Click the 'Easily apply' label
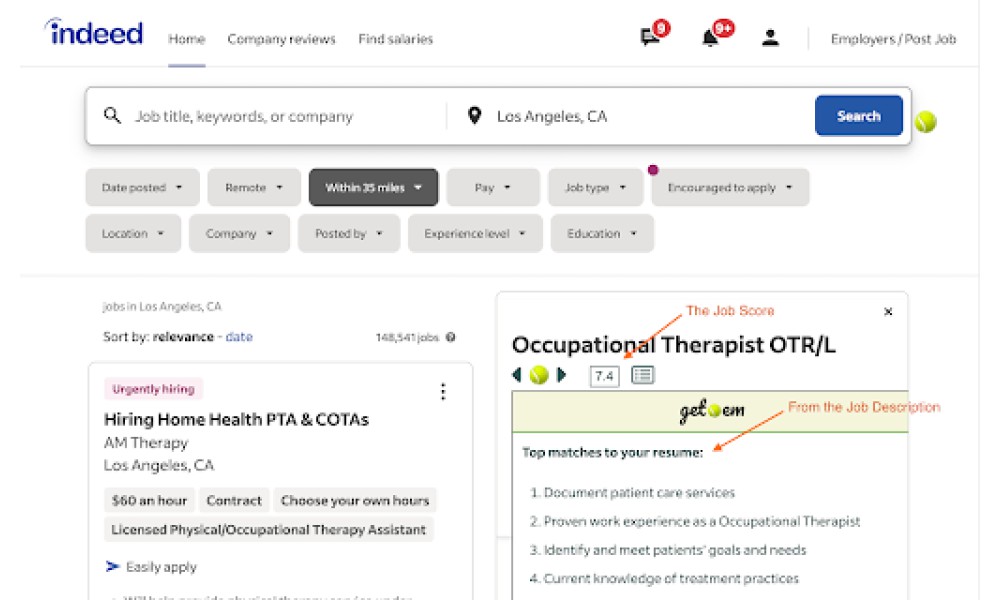Screen dimensions: 1000x600 pyautogui.click(x=161, y=567)
